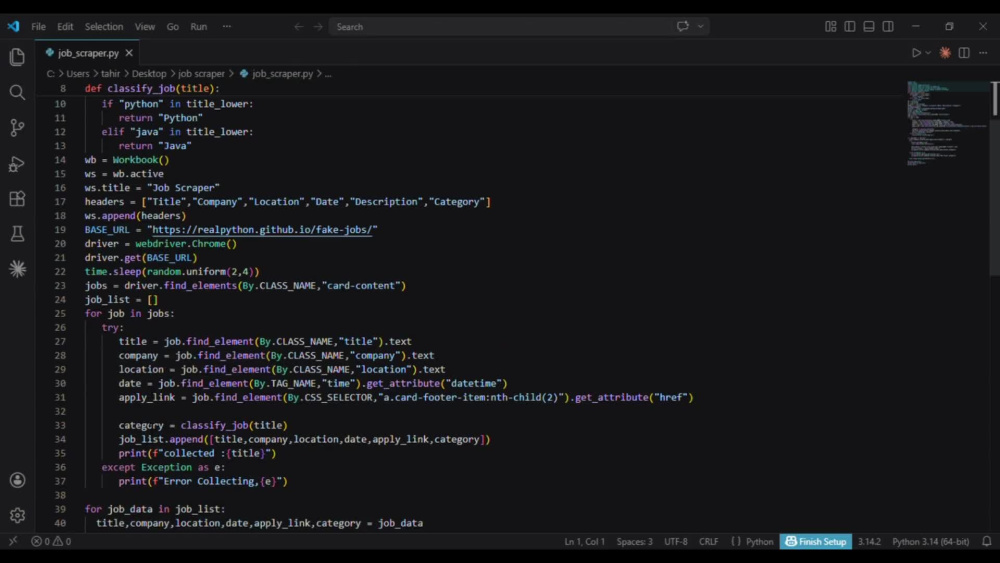Image resolution: width=1000 pixels, height=563 pixels.
Task: Click the 'def classify_job(title):' sticky line
Action: 152,89
